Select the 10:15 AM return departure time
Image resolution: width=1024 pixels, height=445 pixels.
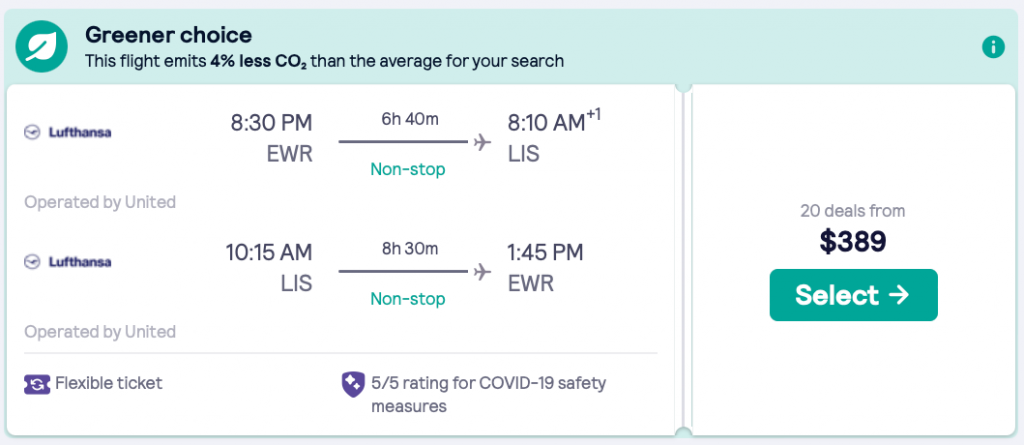(268, 253)
